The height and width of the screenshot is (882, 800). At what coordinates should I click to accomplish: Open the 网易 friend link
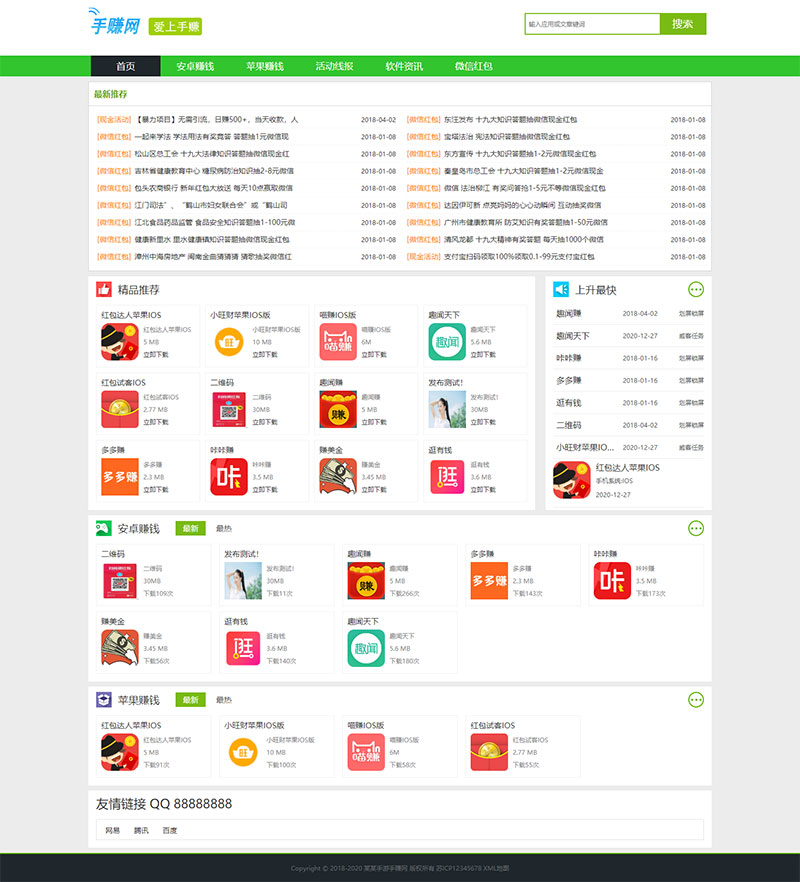tap(113, 830)
